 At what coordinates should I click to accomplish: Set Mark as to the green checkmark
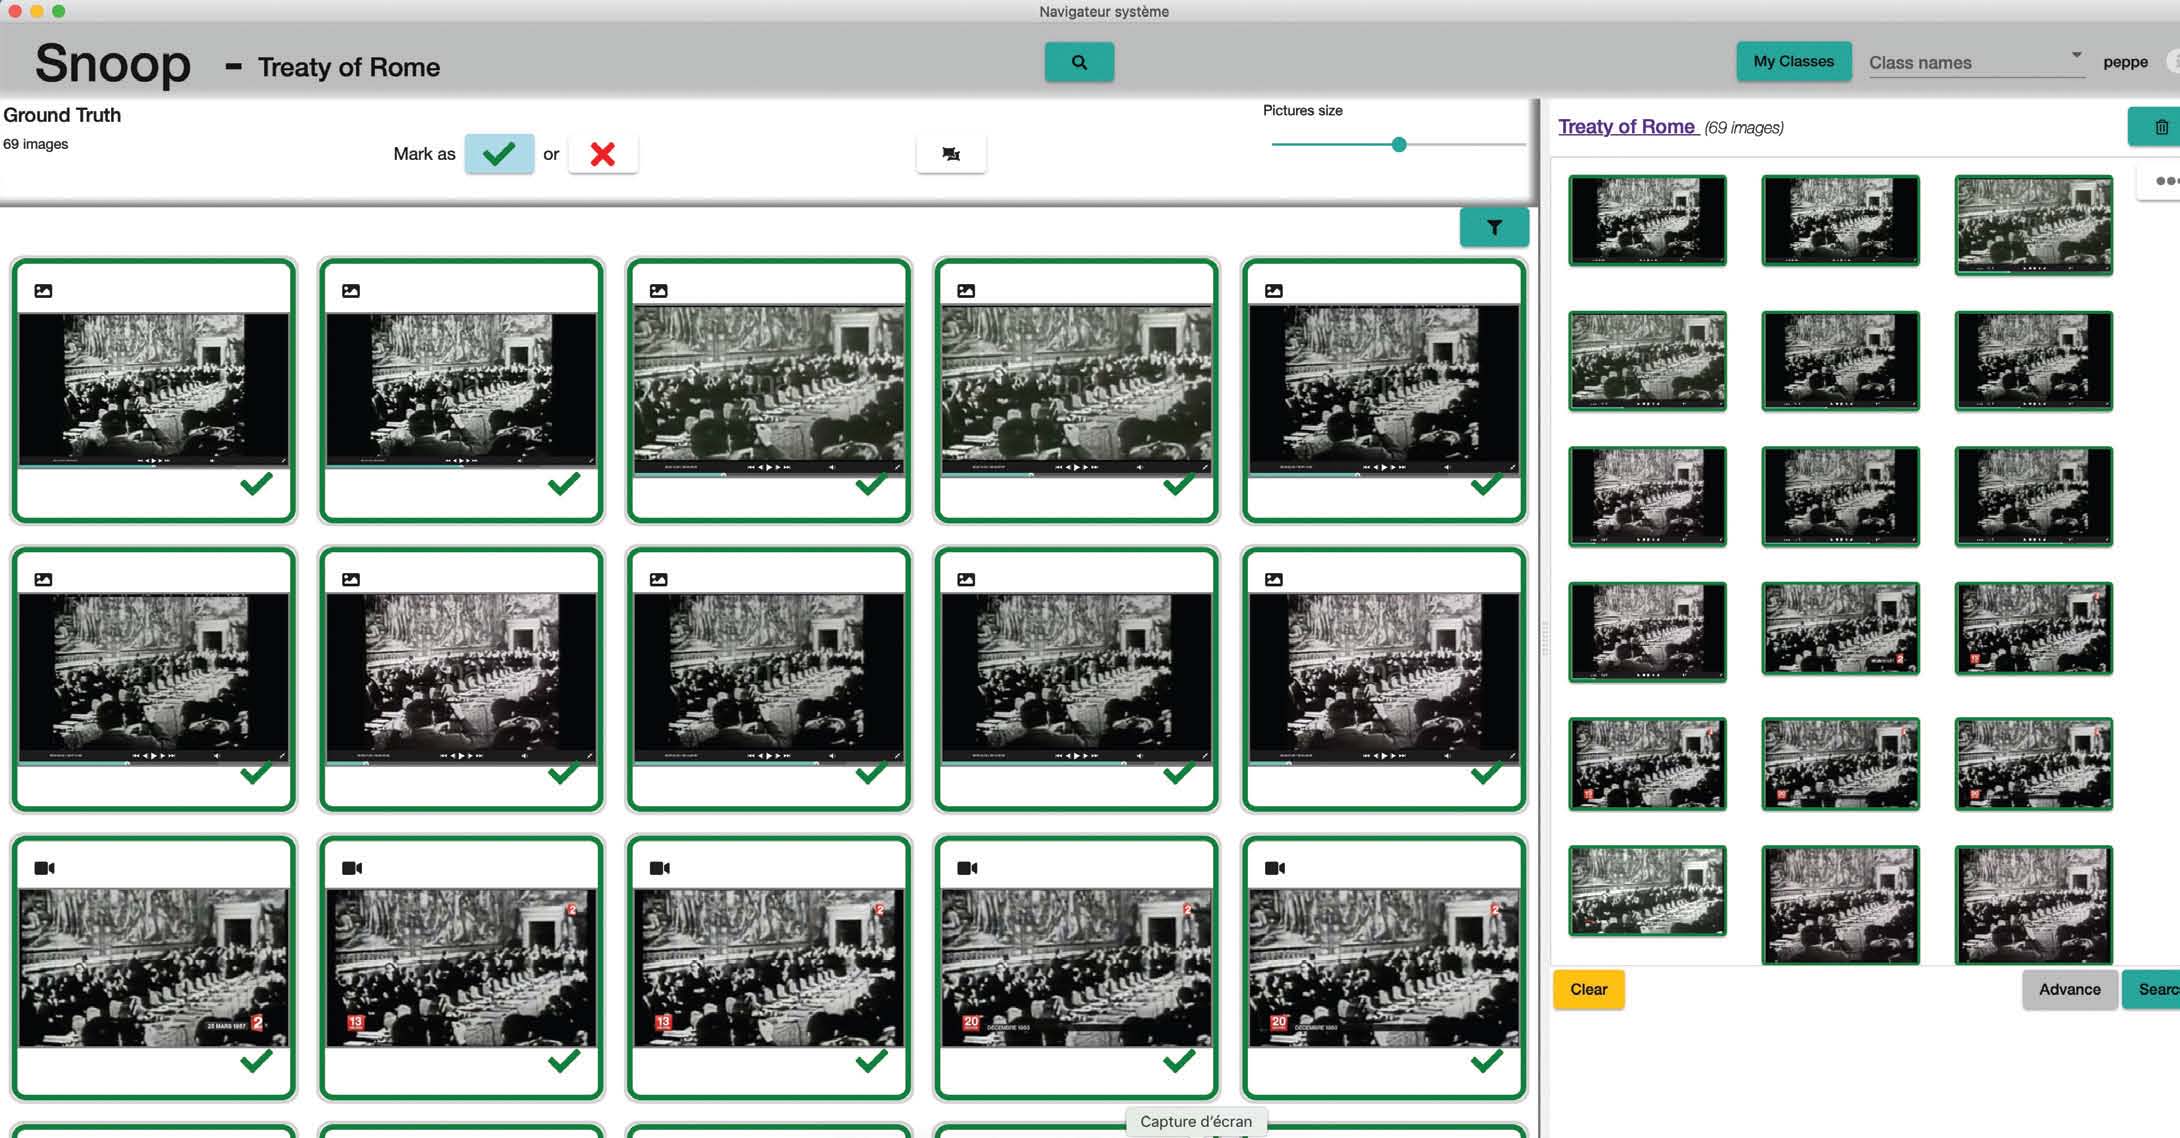click(499, 154)
